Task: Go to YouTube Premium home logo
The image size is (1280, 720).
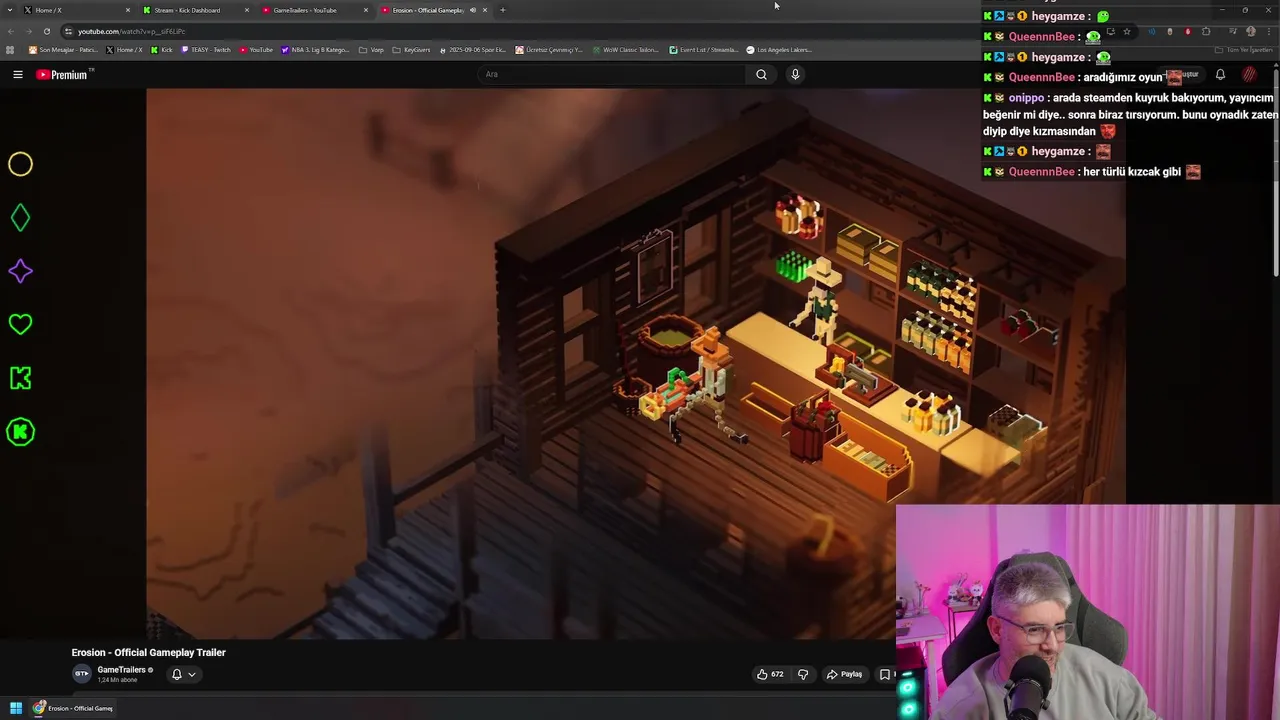Action: click(63, 74)
